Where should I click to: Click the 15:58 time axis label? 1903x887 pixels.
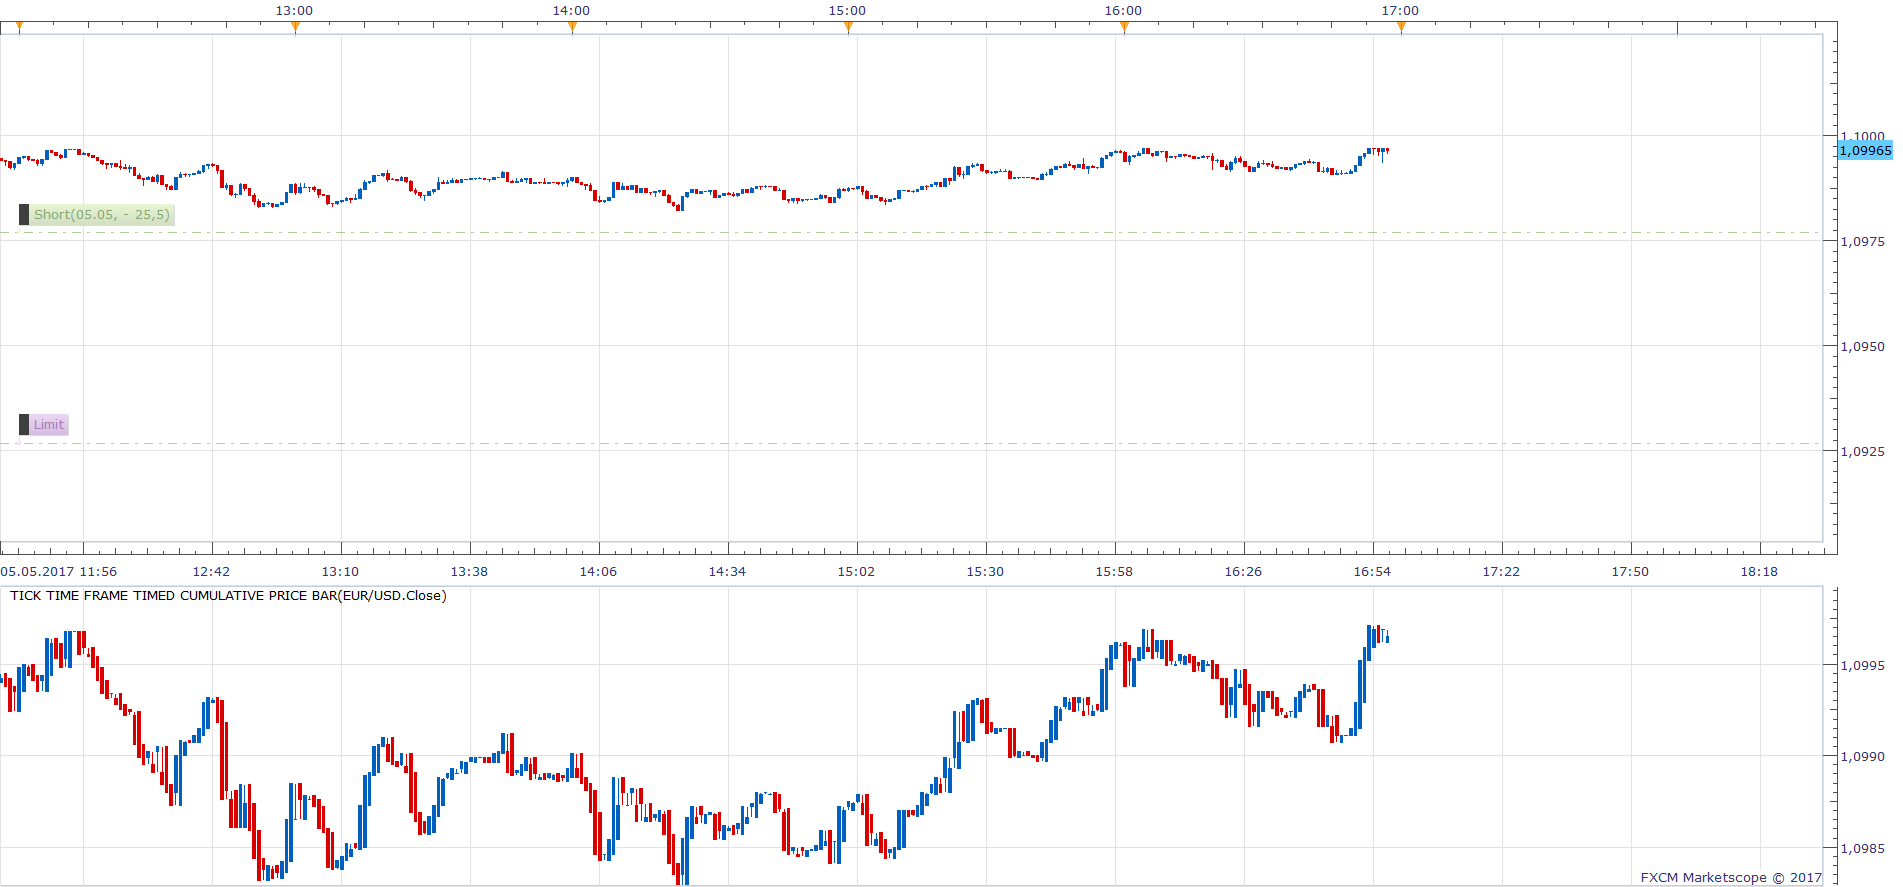[x=1114, y=572]
